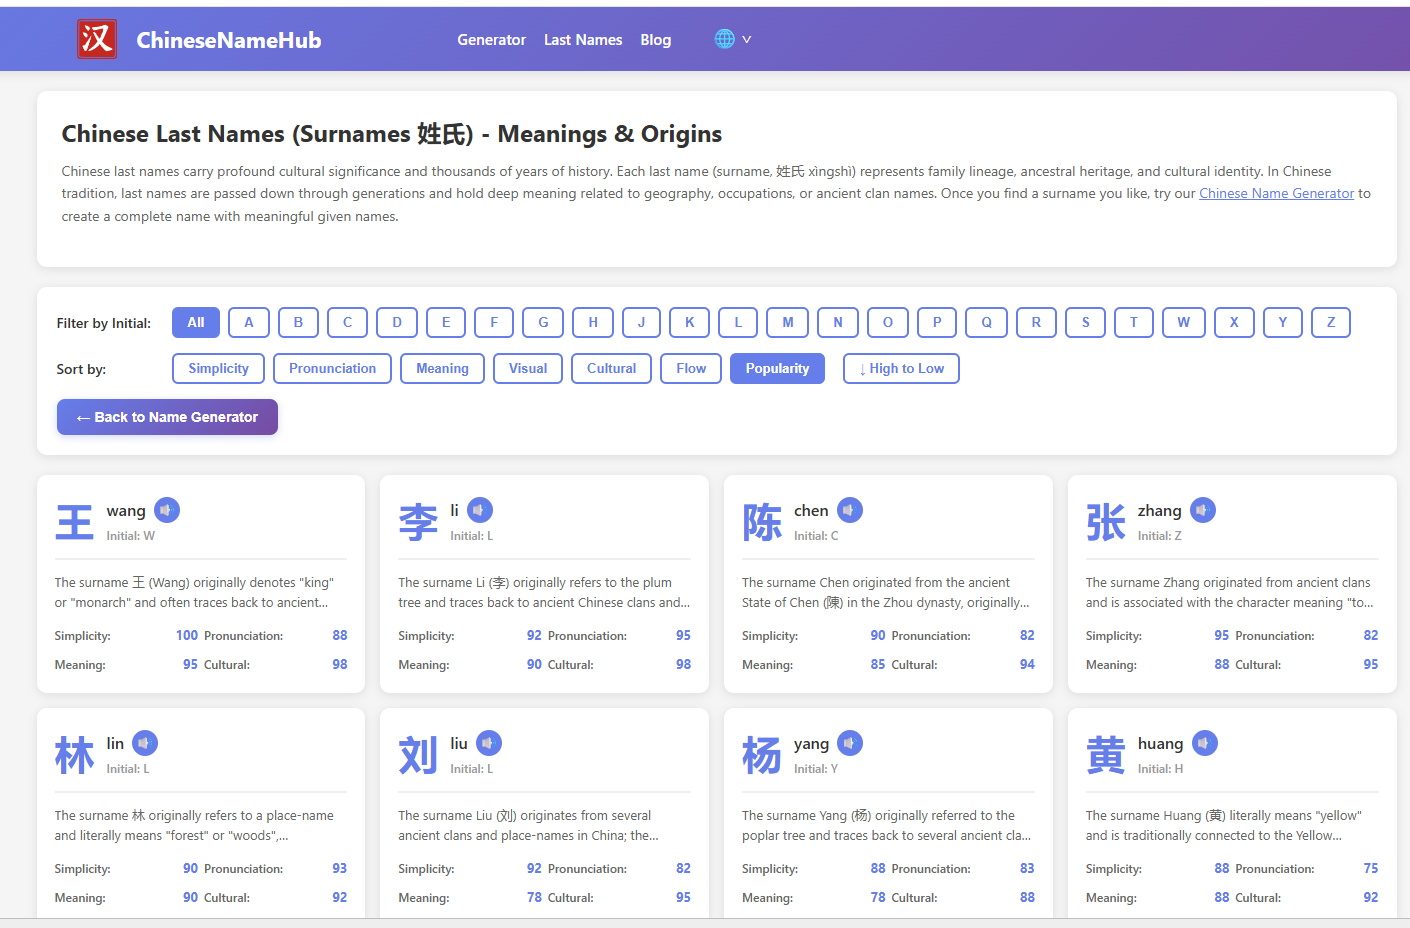Switch to the Blog section

tap(656, 40)
